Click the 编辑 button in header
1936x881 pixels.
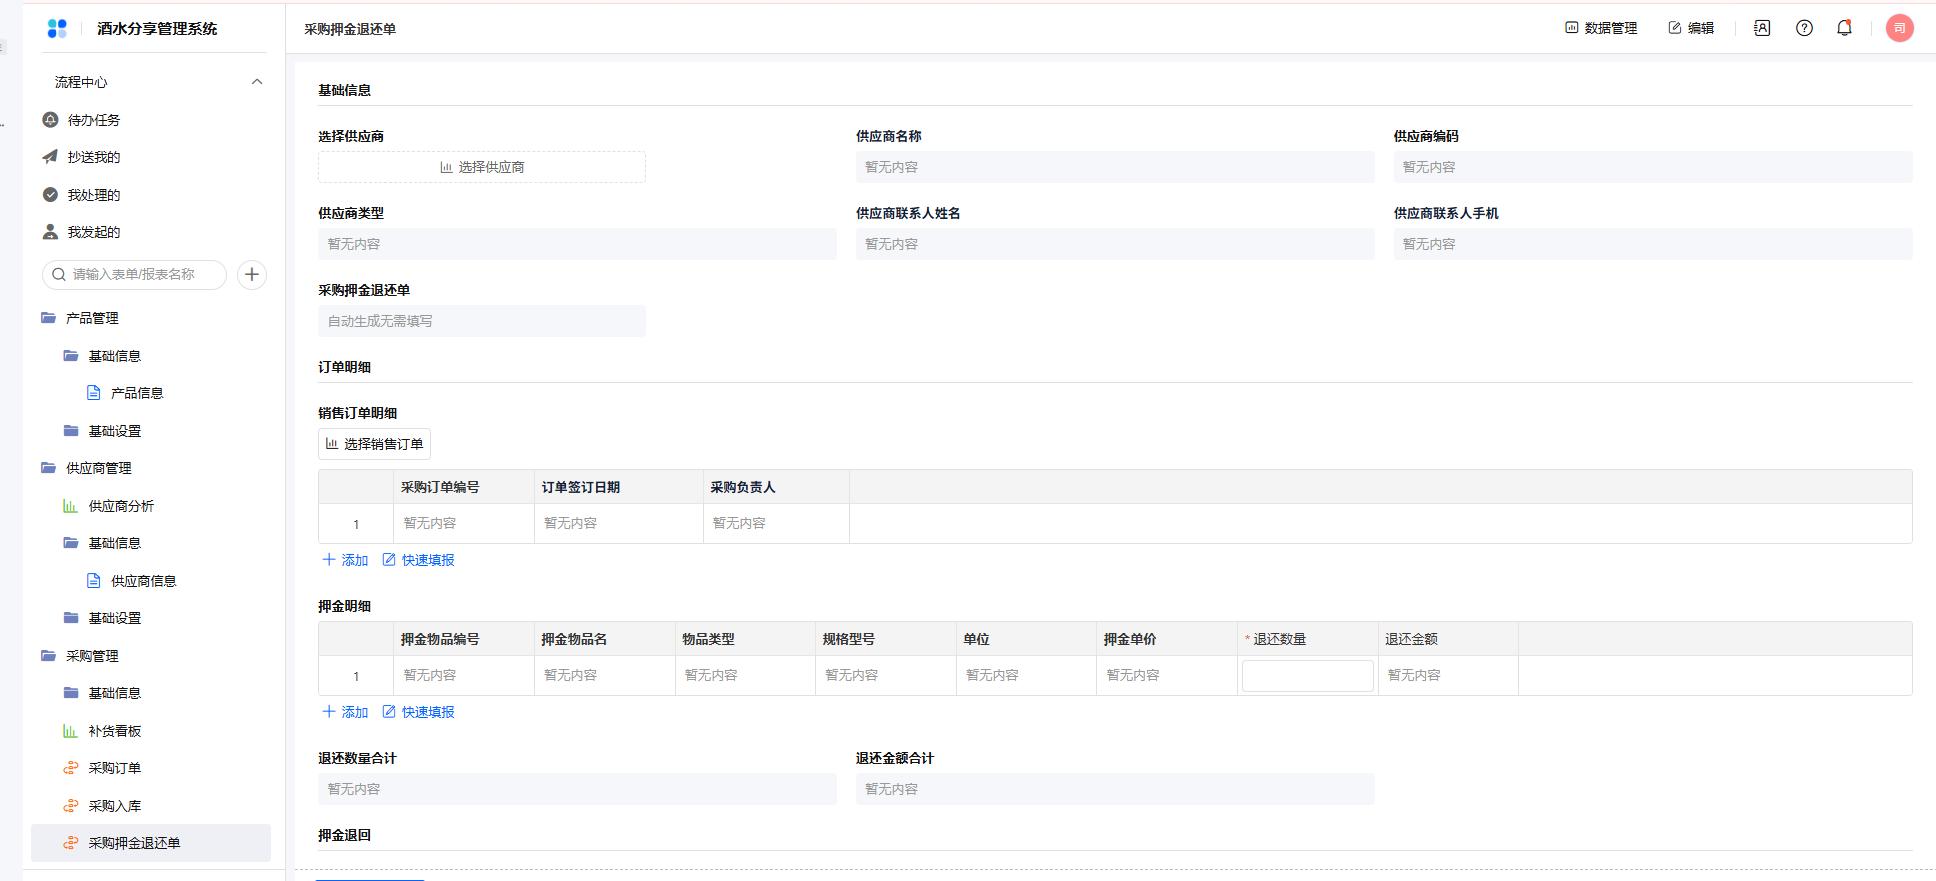click(1691, 28)
